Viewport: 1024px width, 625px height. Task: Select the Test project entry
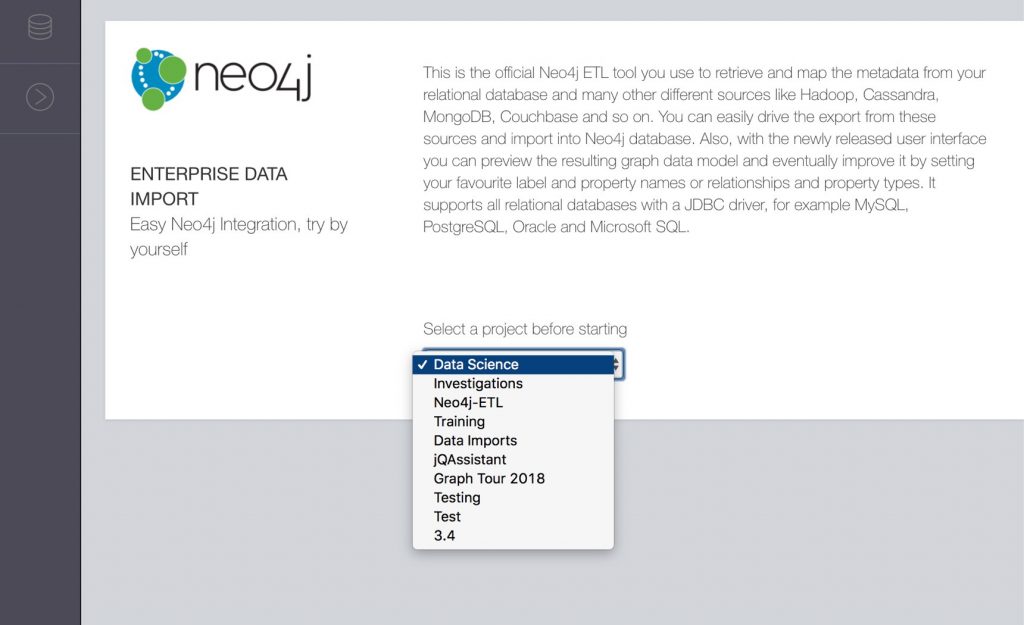pyautogui.click(x=446, y=516)
